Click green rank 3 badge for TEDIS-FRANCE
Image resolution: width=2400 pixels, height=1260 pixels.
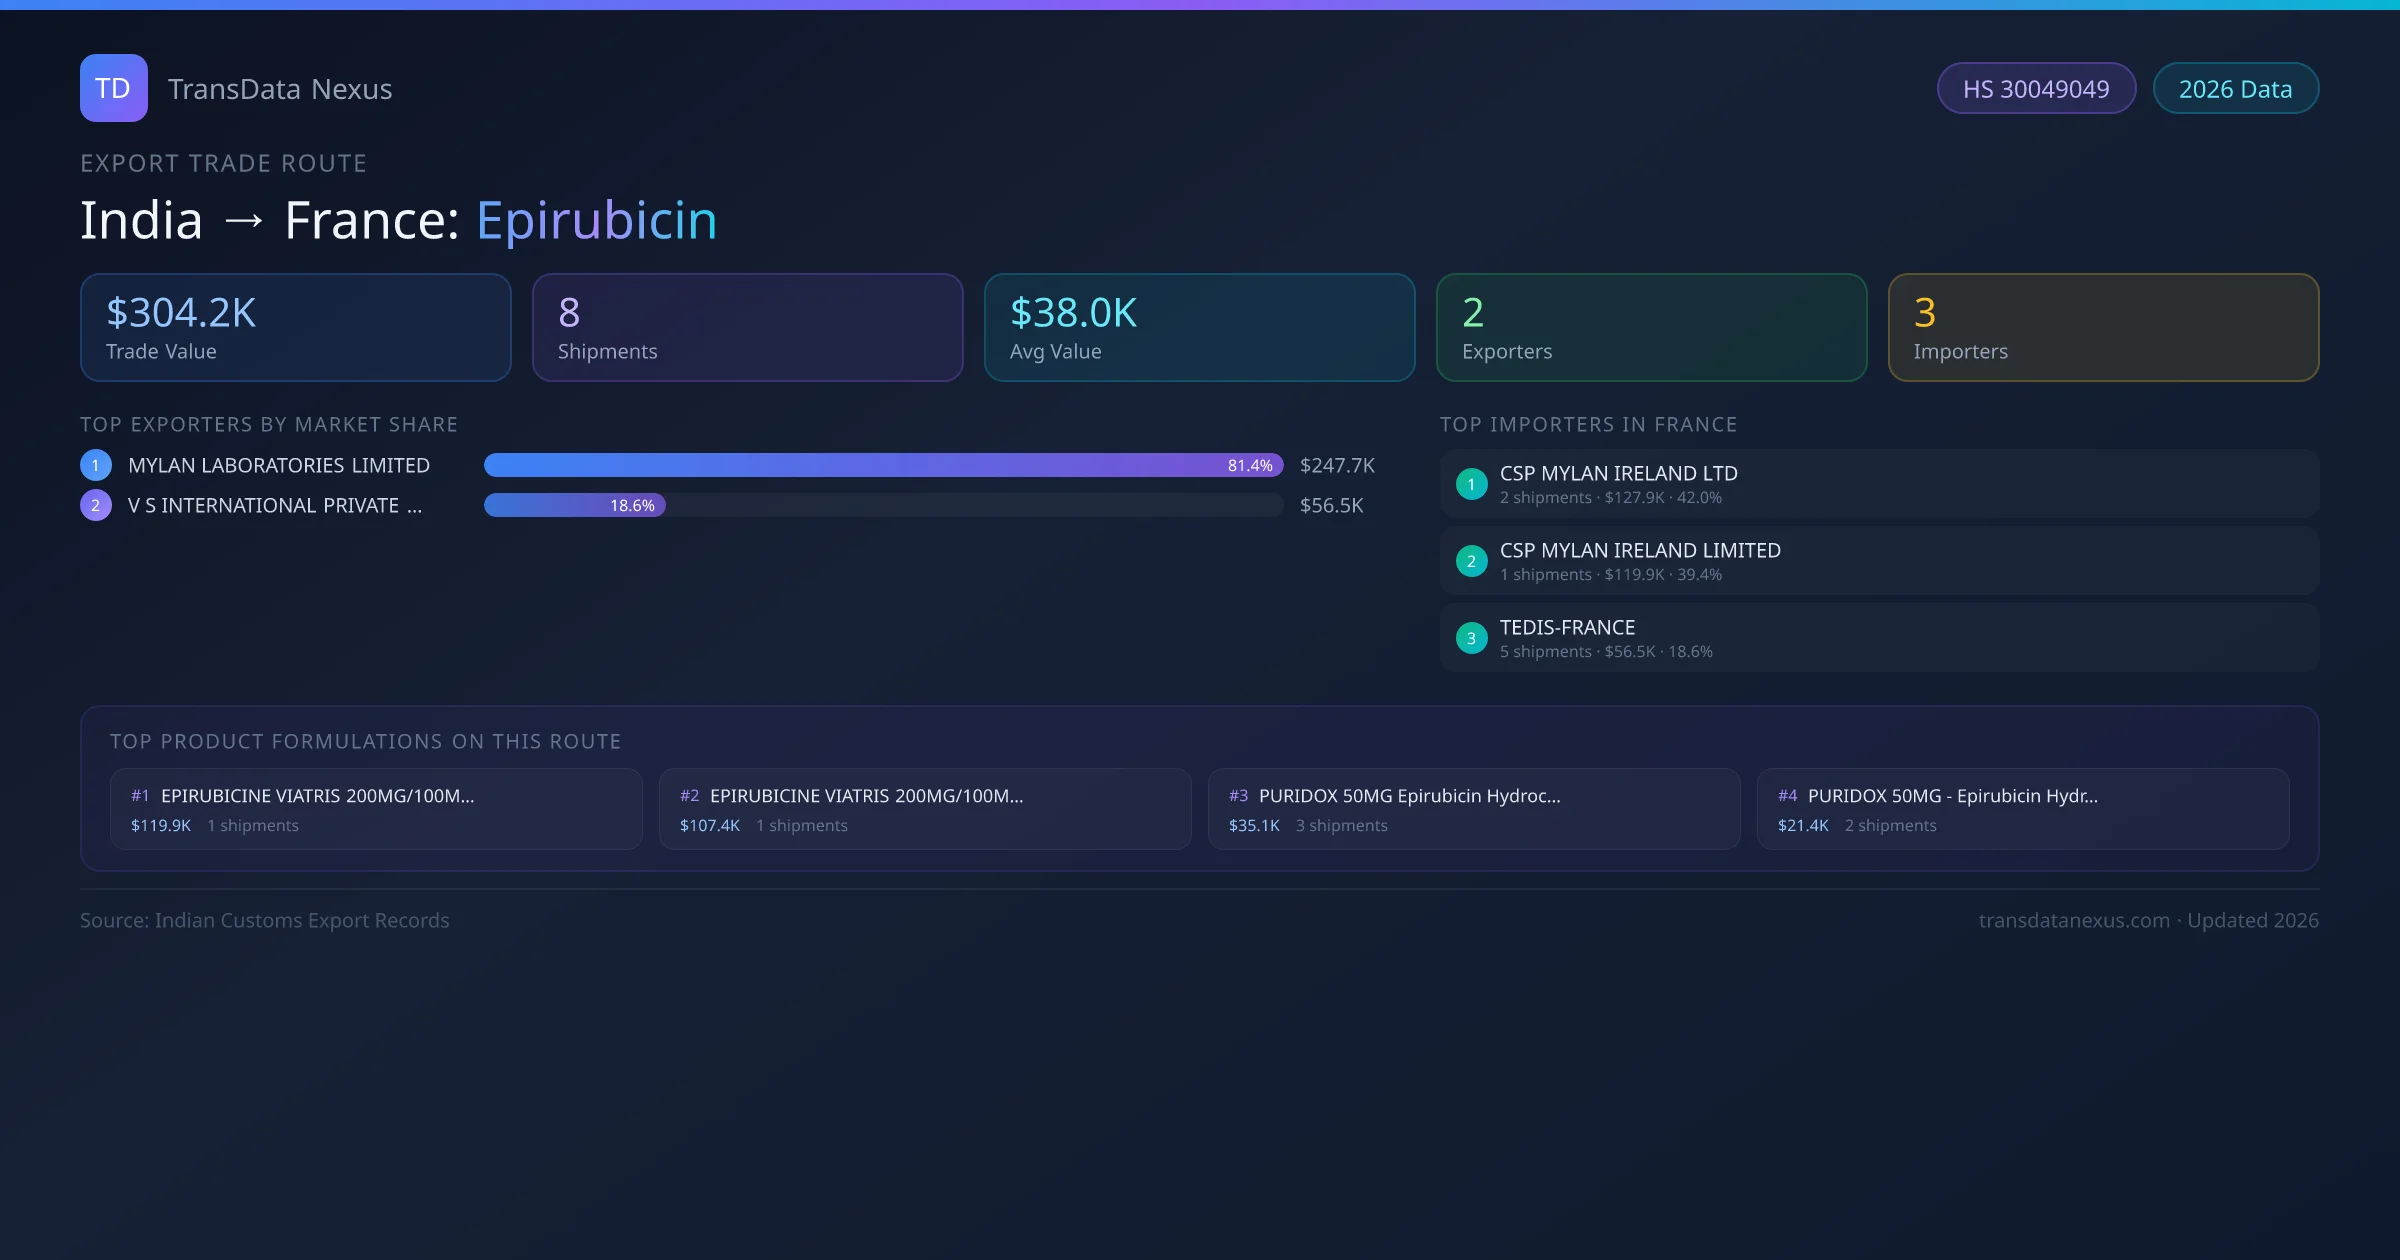[x=1471, y=638]
